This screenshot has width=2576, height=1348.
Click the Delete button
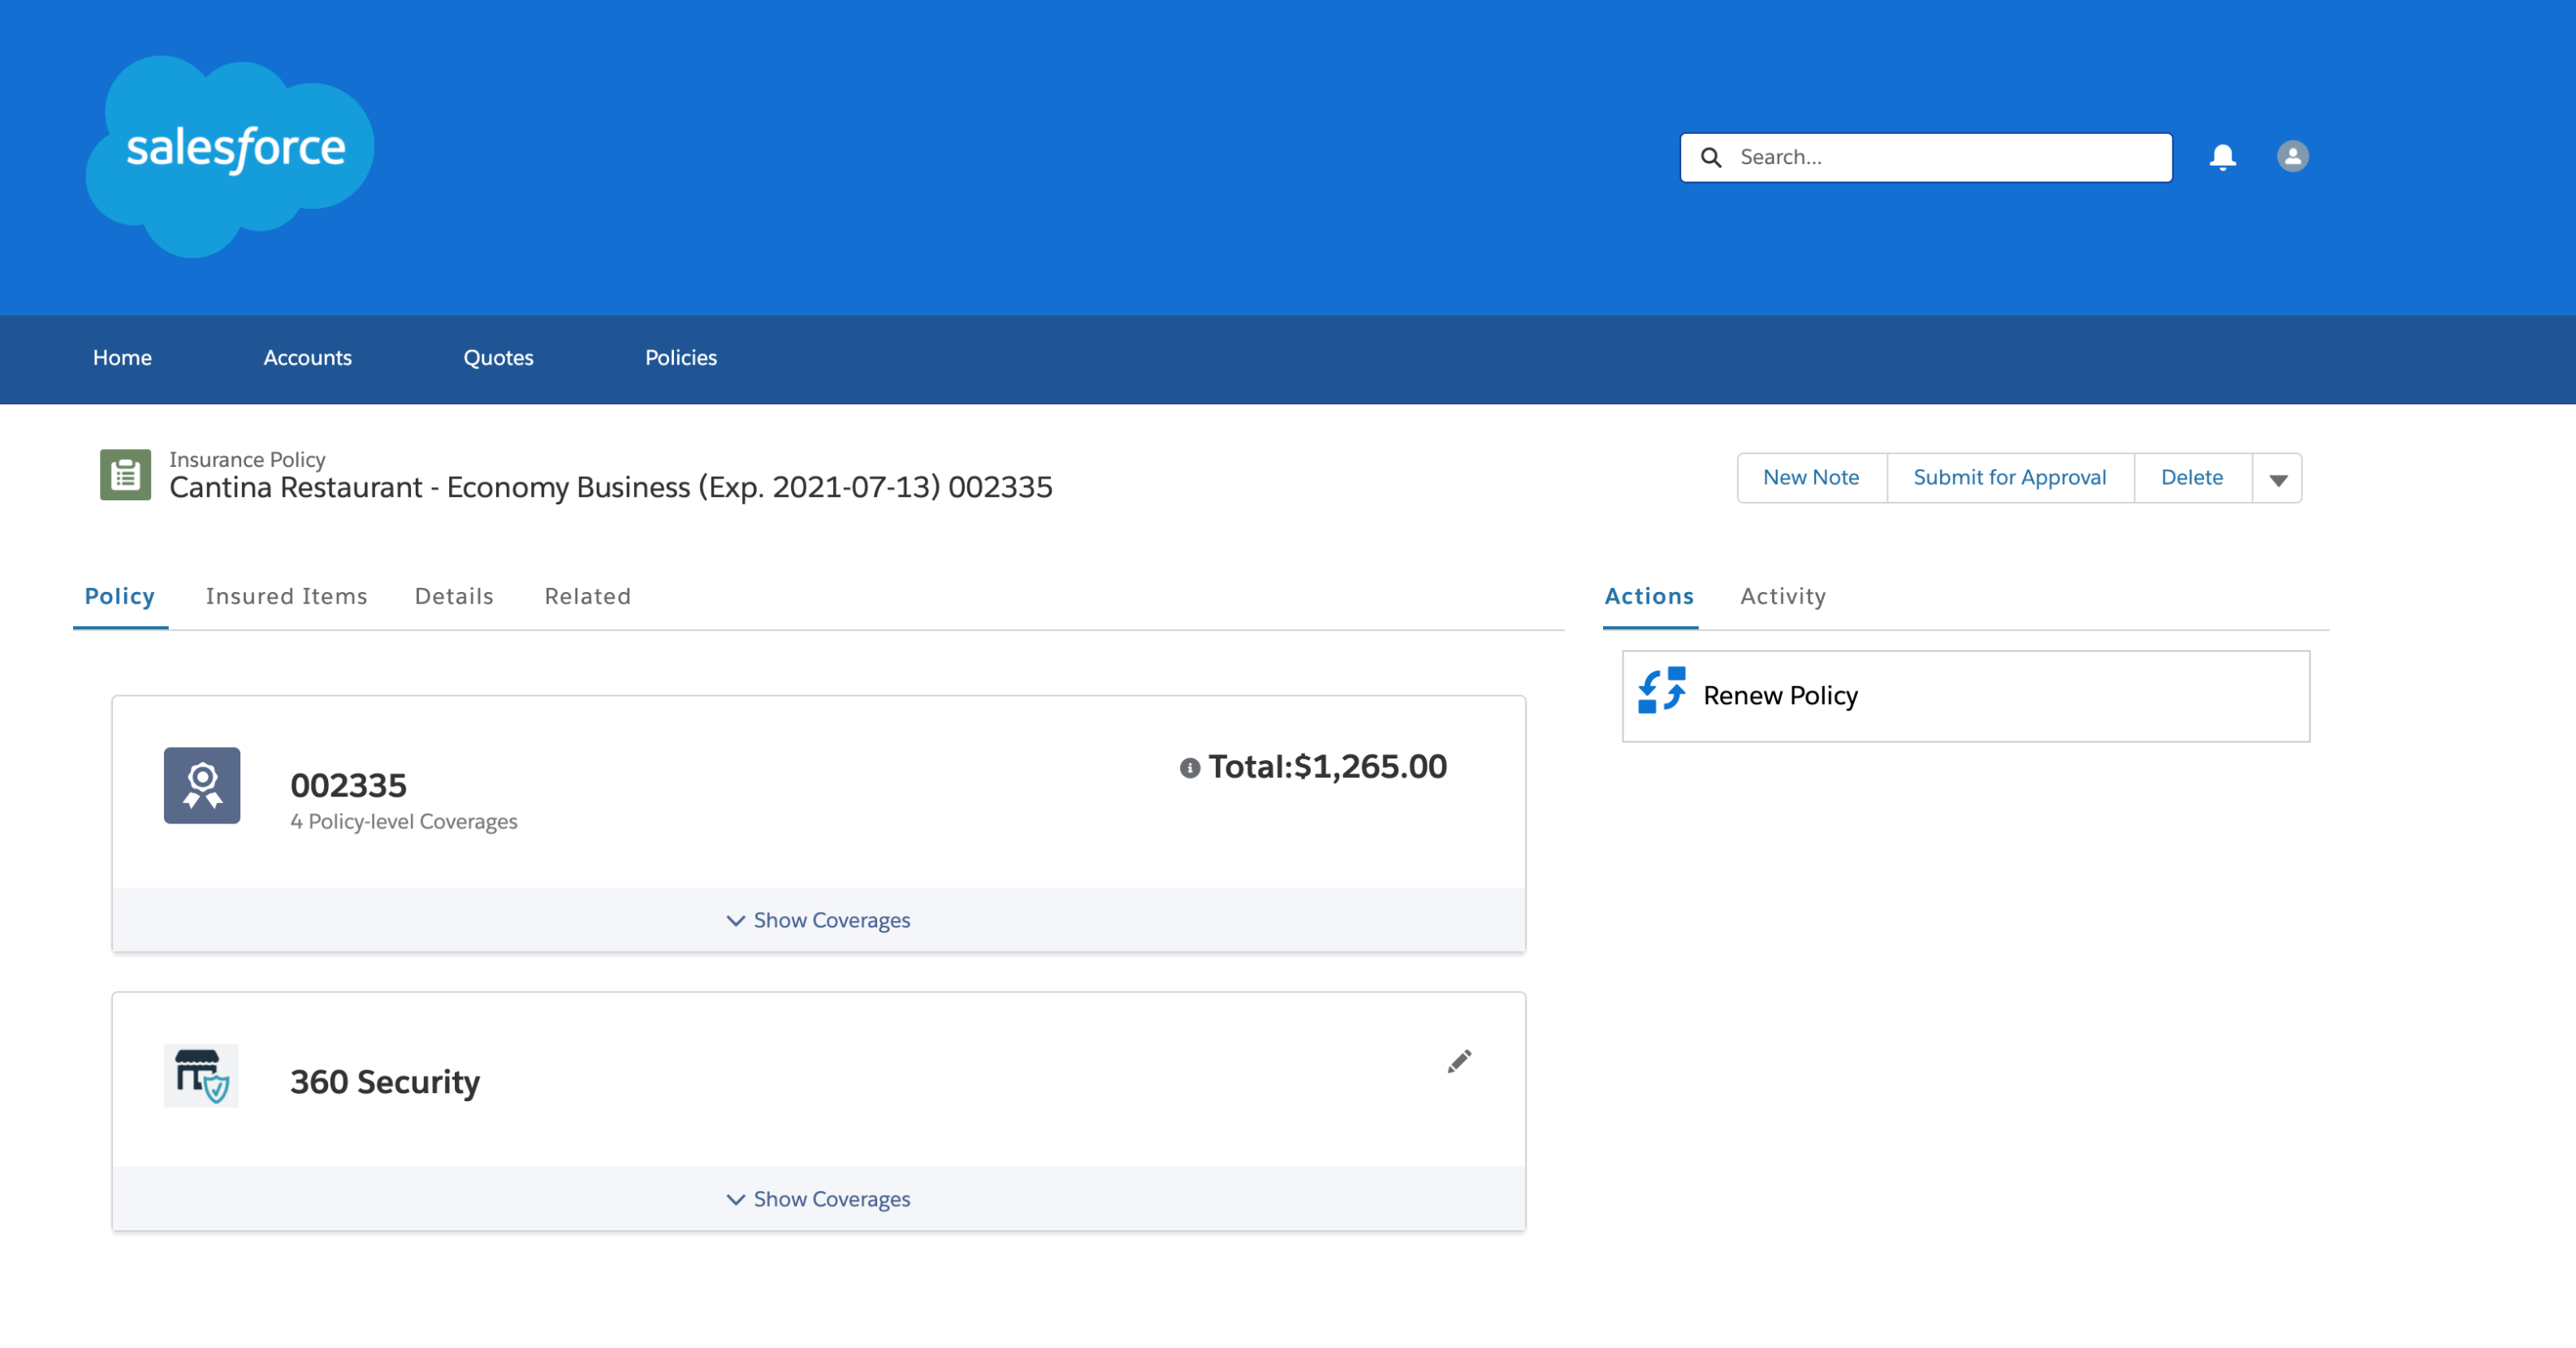pyautogui.click(x=2192, y=478)
